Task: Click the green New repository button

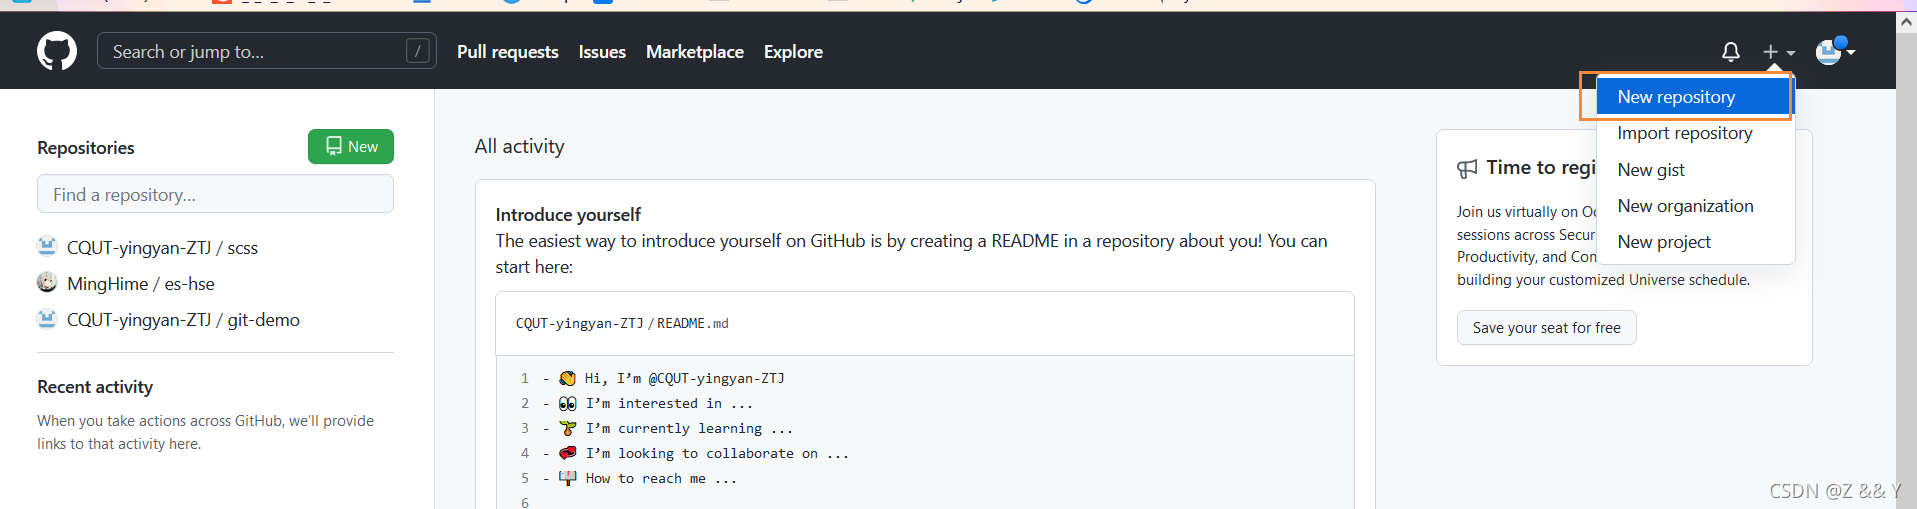Action: (351, 146)
